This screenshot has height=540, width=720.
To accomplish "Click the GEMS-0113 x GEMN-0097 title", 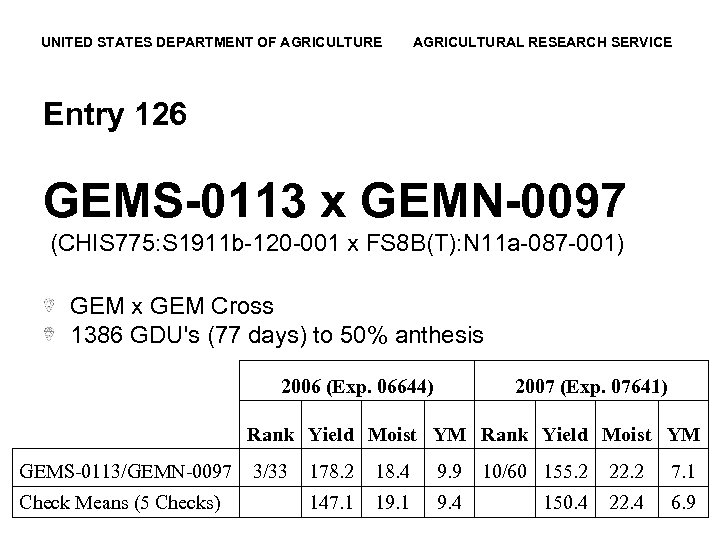I will pos(335,200).
